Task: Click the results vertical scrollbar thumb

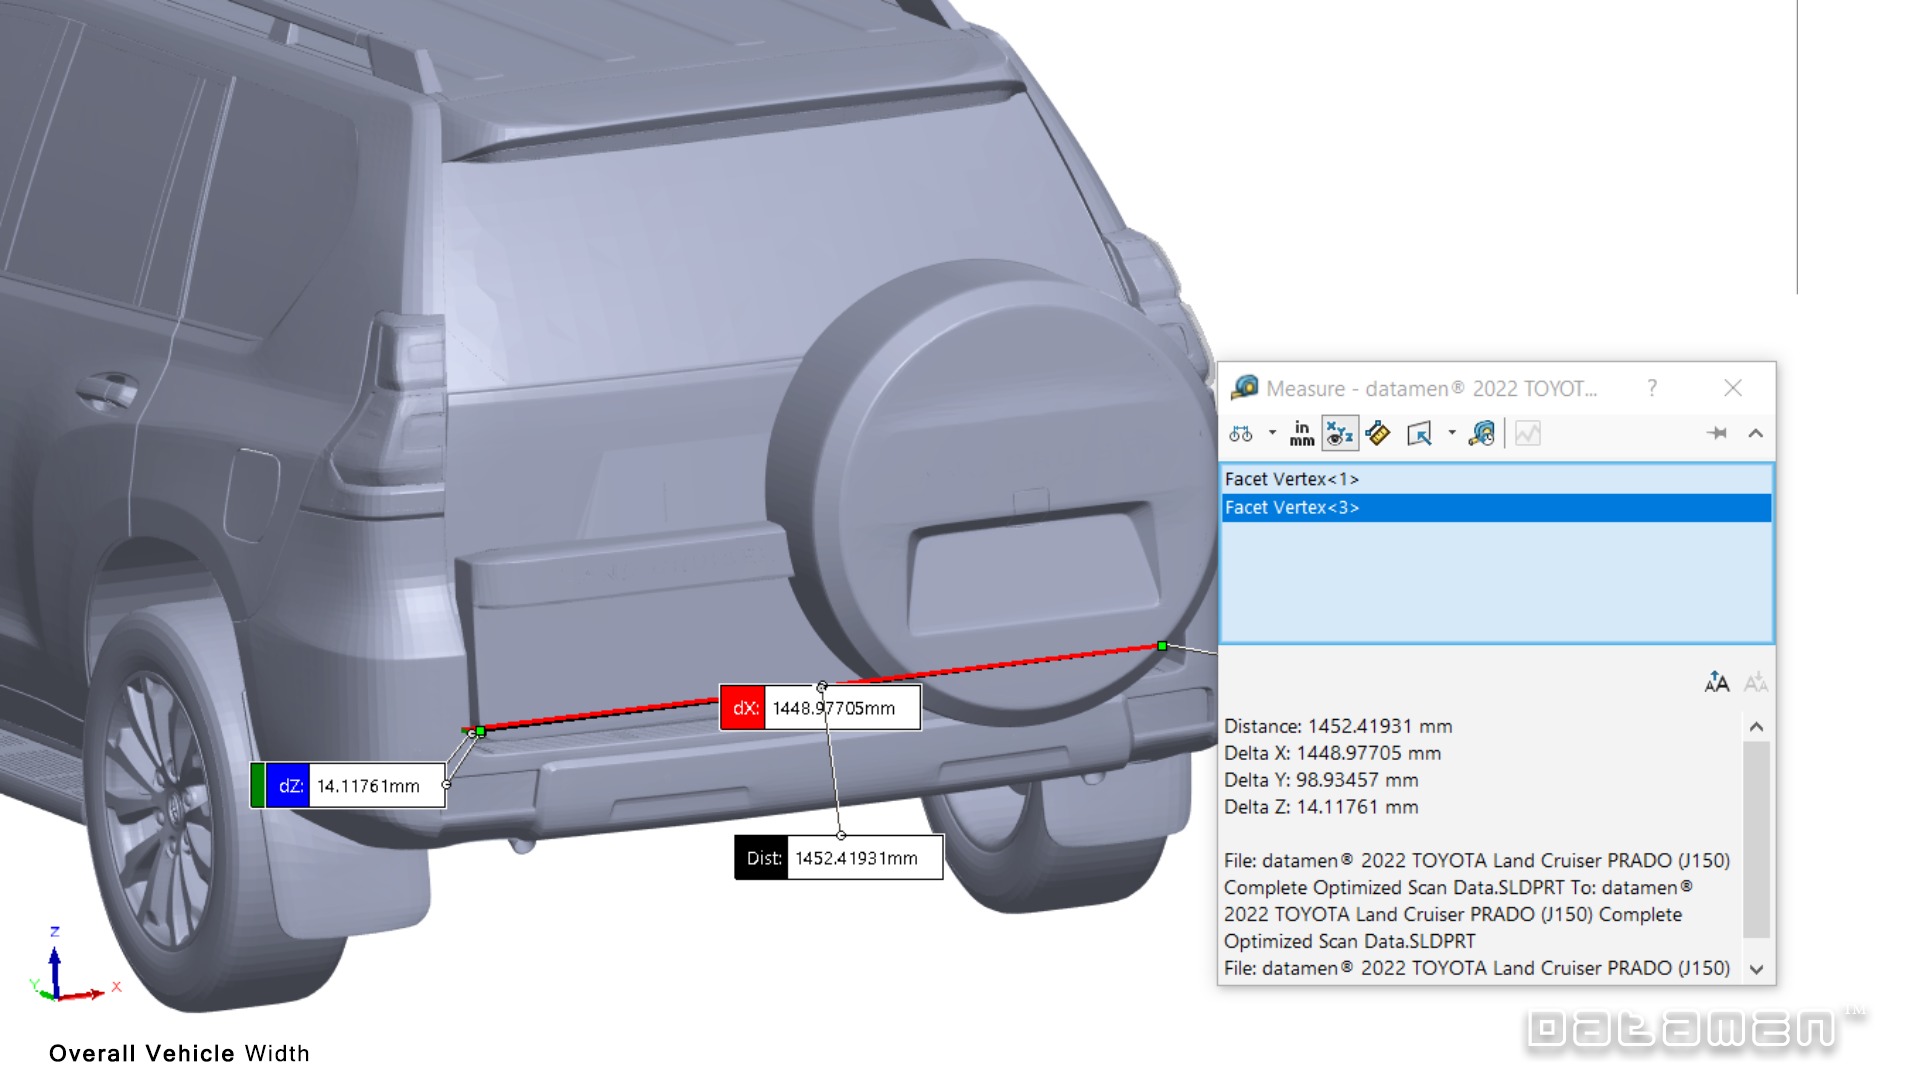Action: [1756, 838]
